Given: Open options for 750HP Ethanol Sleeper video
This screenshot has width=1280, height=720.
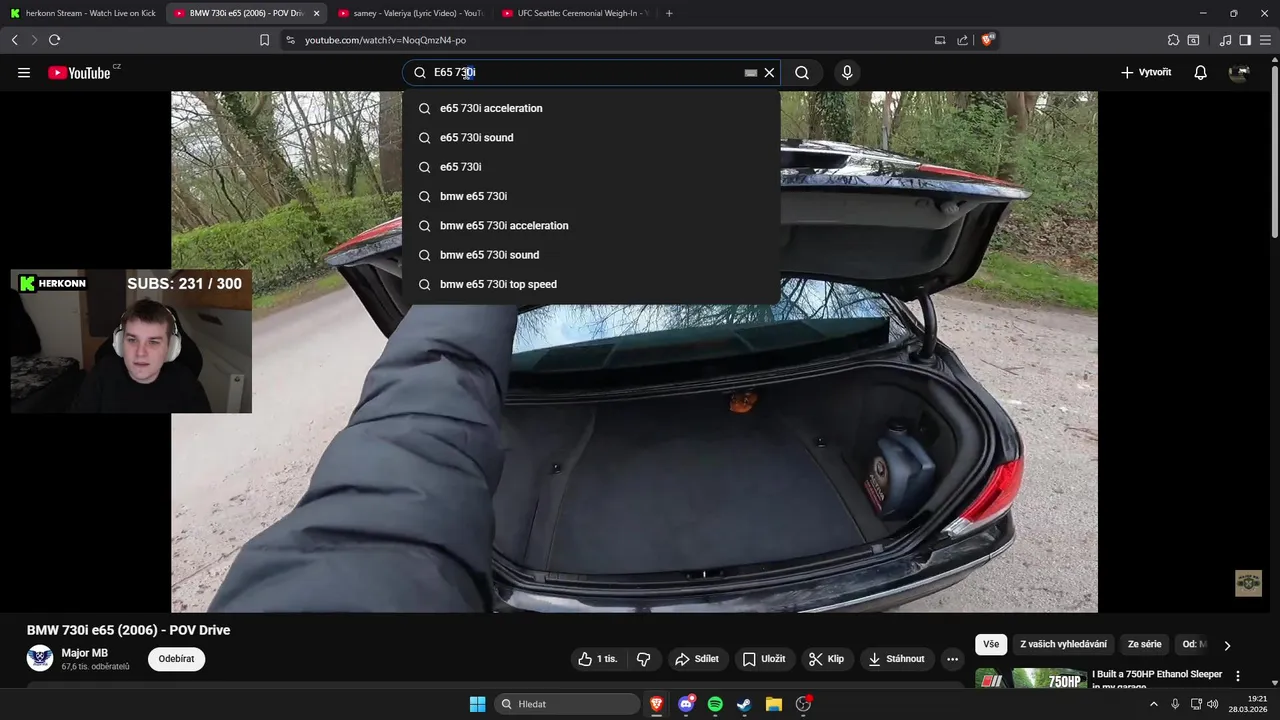Looking at the screenshot, I should point(1238,676).
